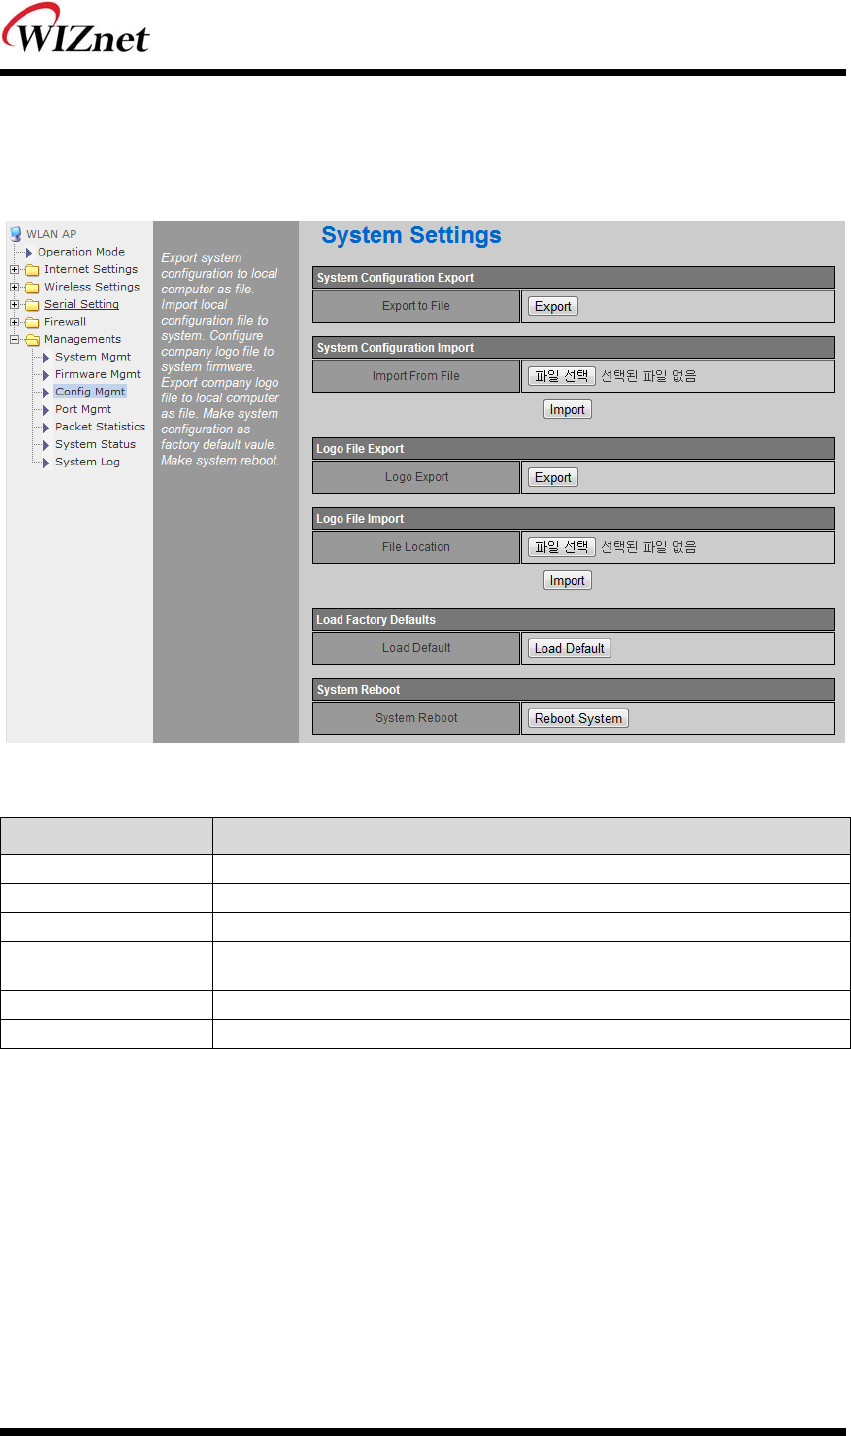
Task: Select the highlighted Config Mgmt item
Action: point(90,392)
